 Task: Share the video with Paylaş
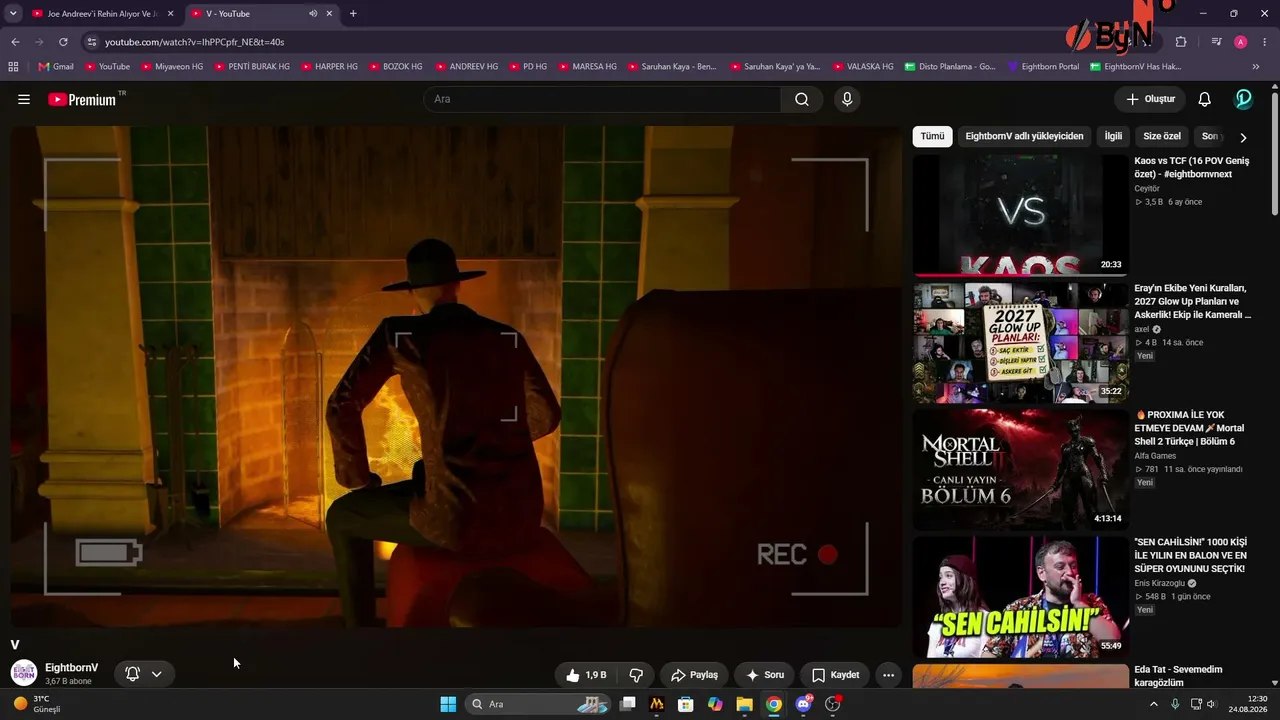(694, 675)
